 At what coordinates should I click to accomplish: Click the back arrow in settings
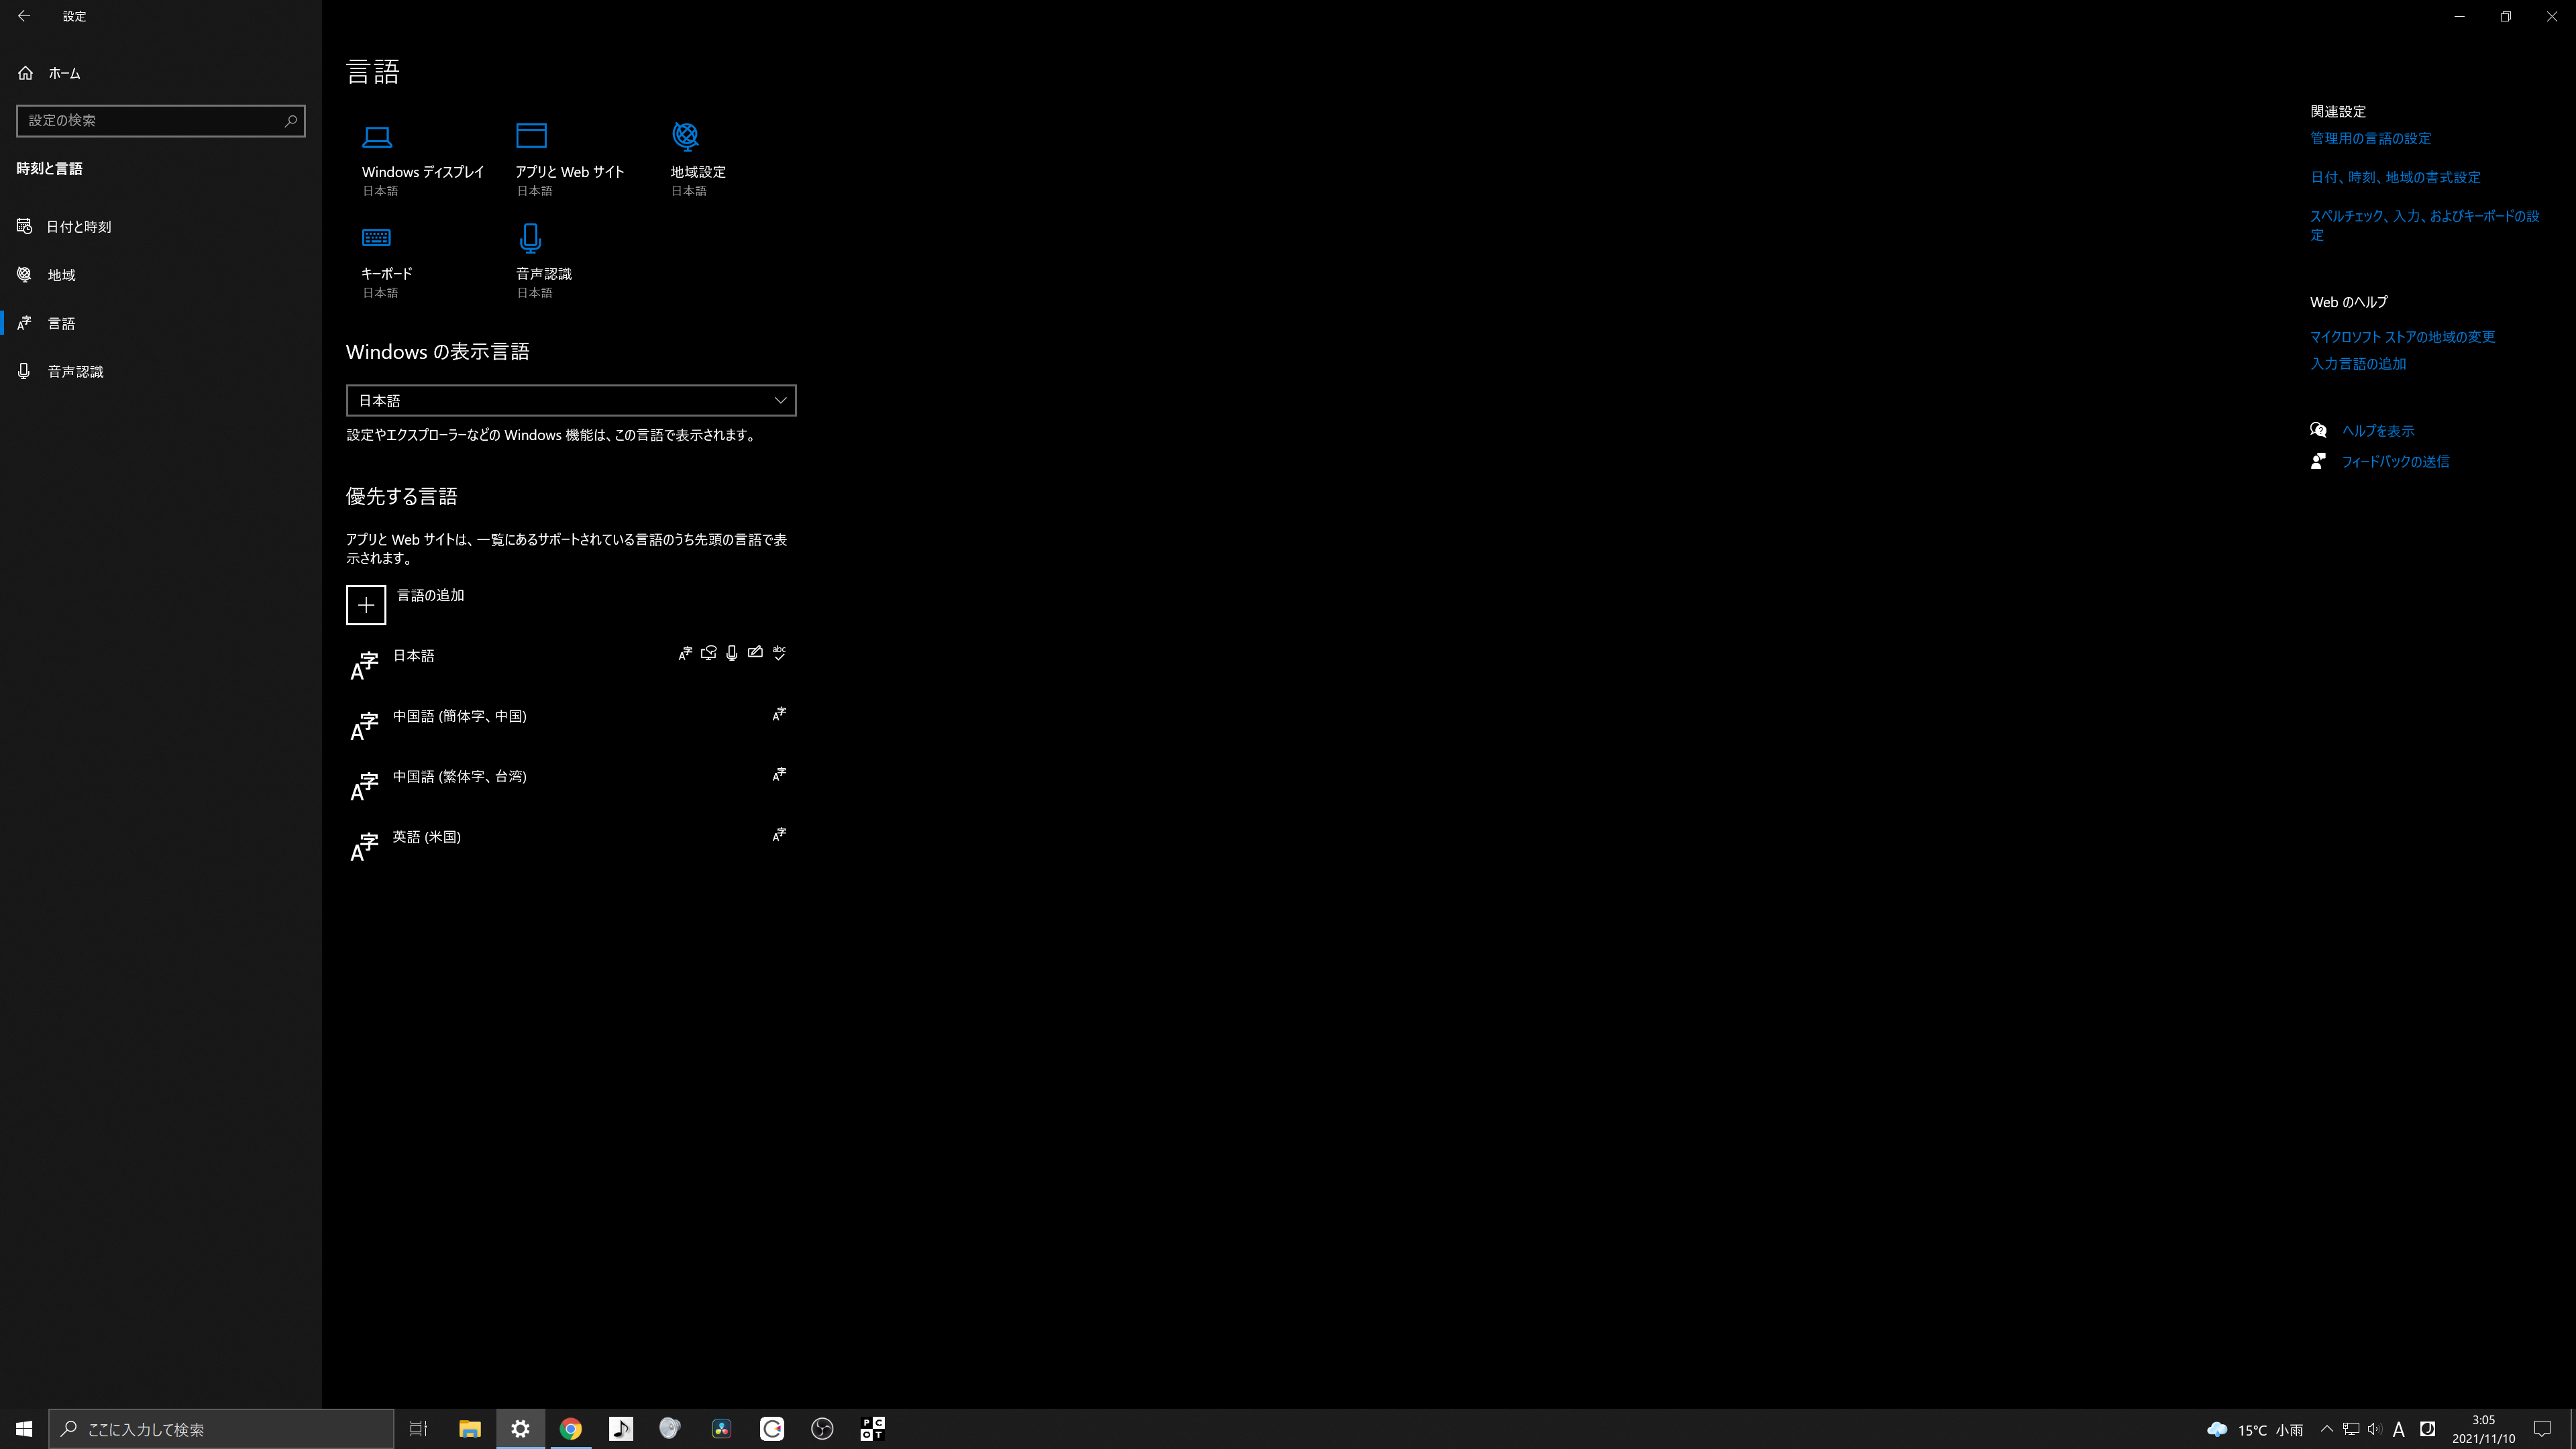tap(24, 16)
